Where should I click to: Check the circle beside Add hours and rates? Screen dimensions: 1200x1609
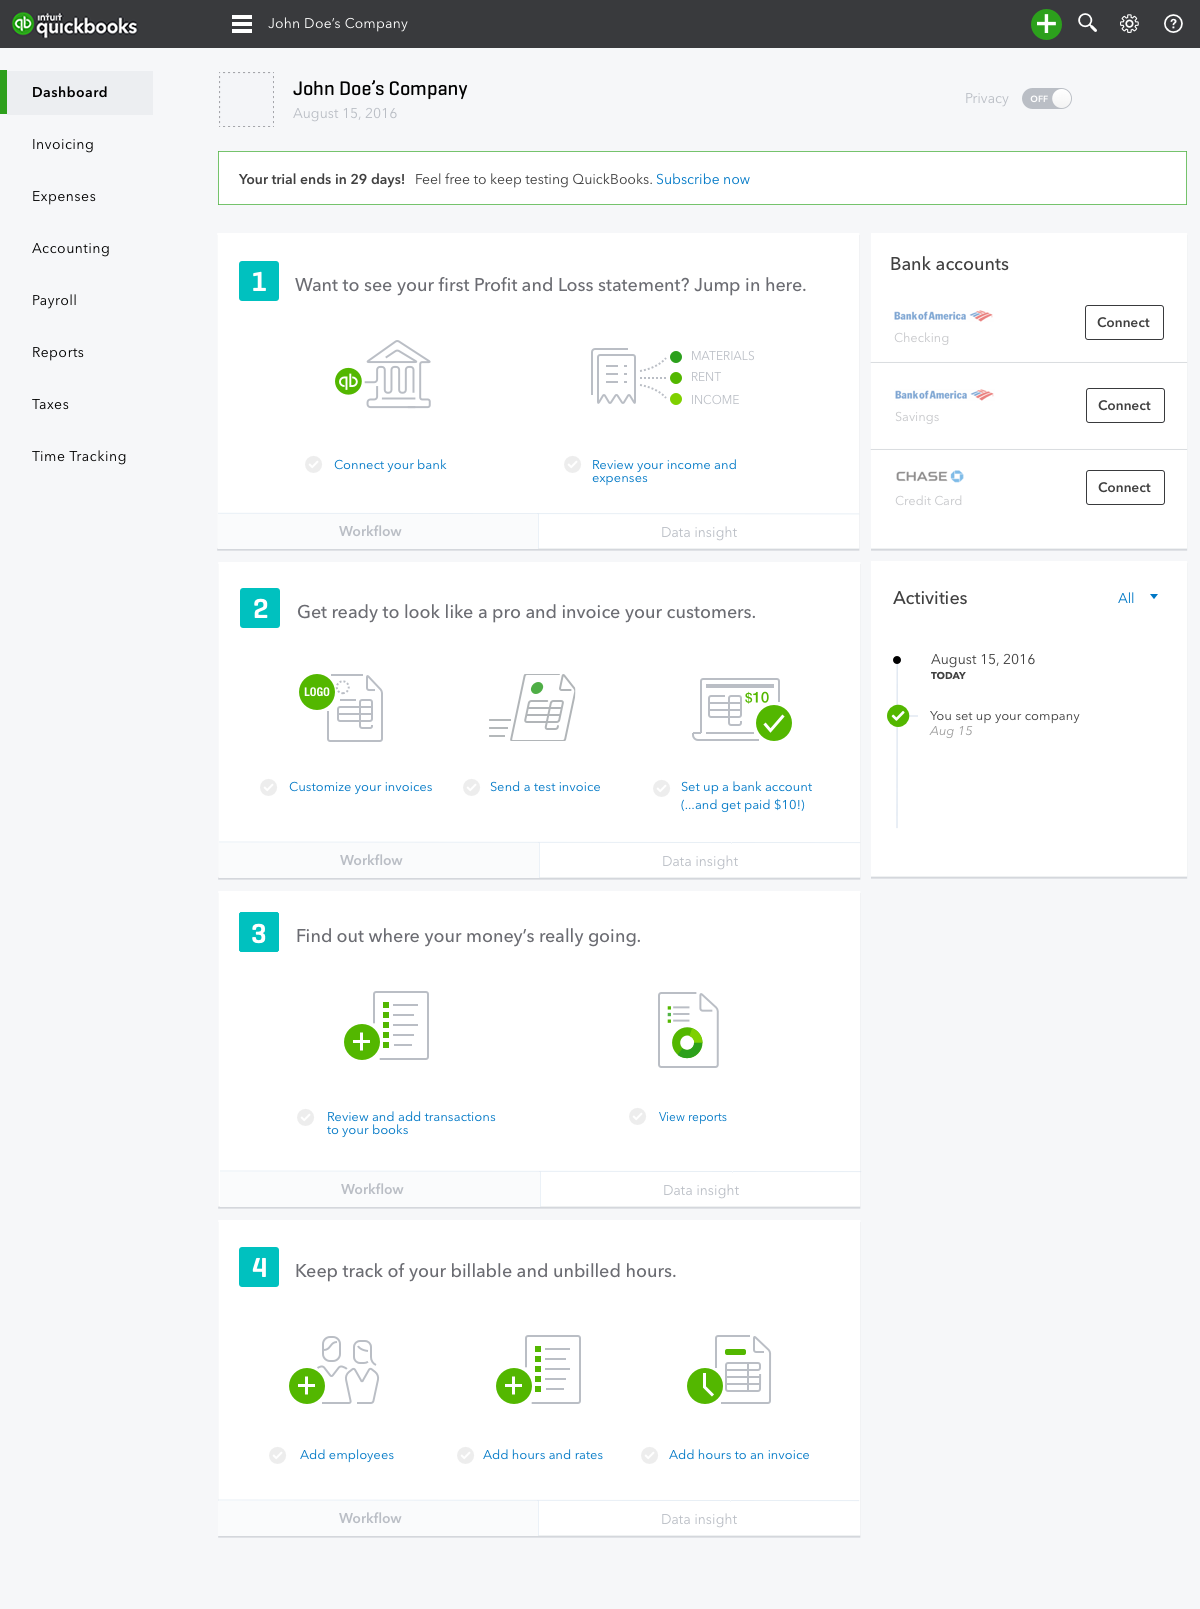[x=466, y=1455]
